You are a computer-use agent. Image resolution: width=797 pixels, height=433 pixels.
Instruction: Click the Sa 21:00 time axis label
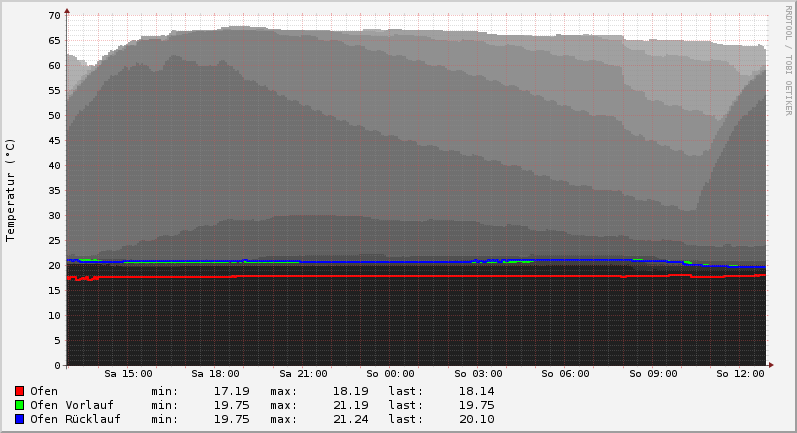303,374
